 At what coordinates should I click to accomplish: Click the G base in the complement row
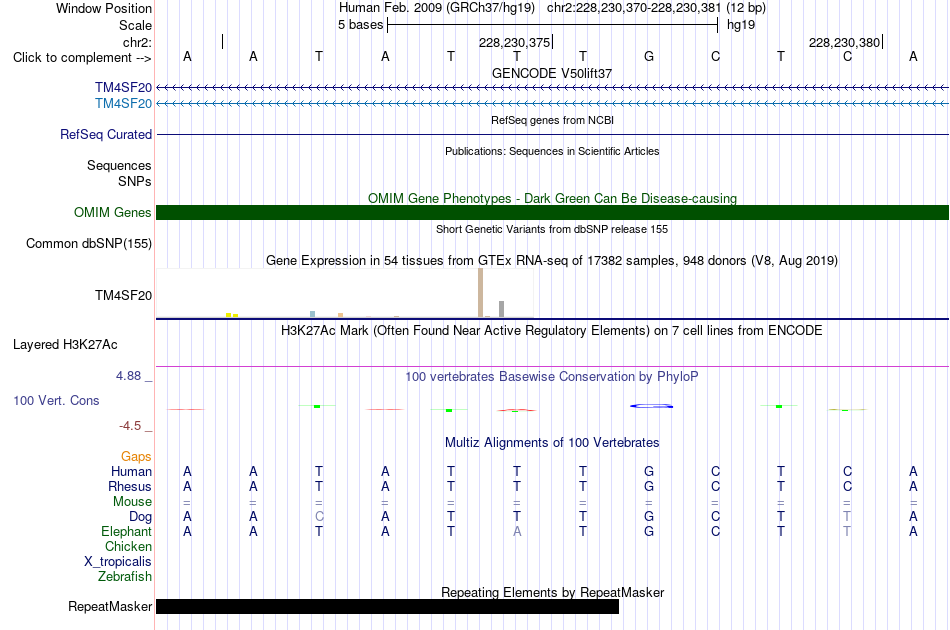point(649,57)
